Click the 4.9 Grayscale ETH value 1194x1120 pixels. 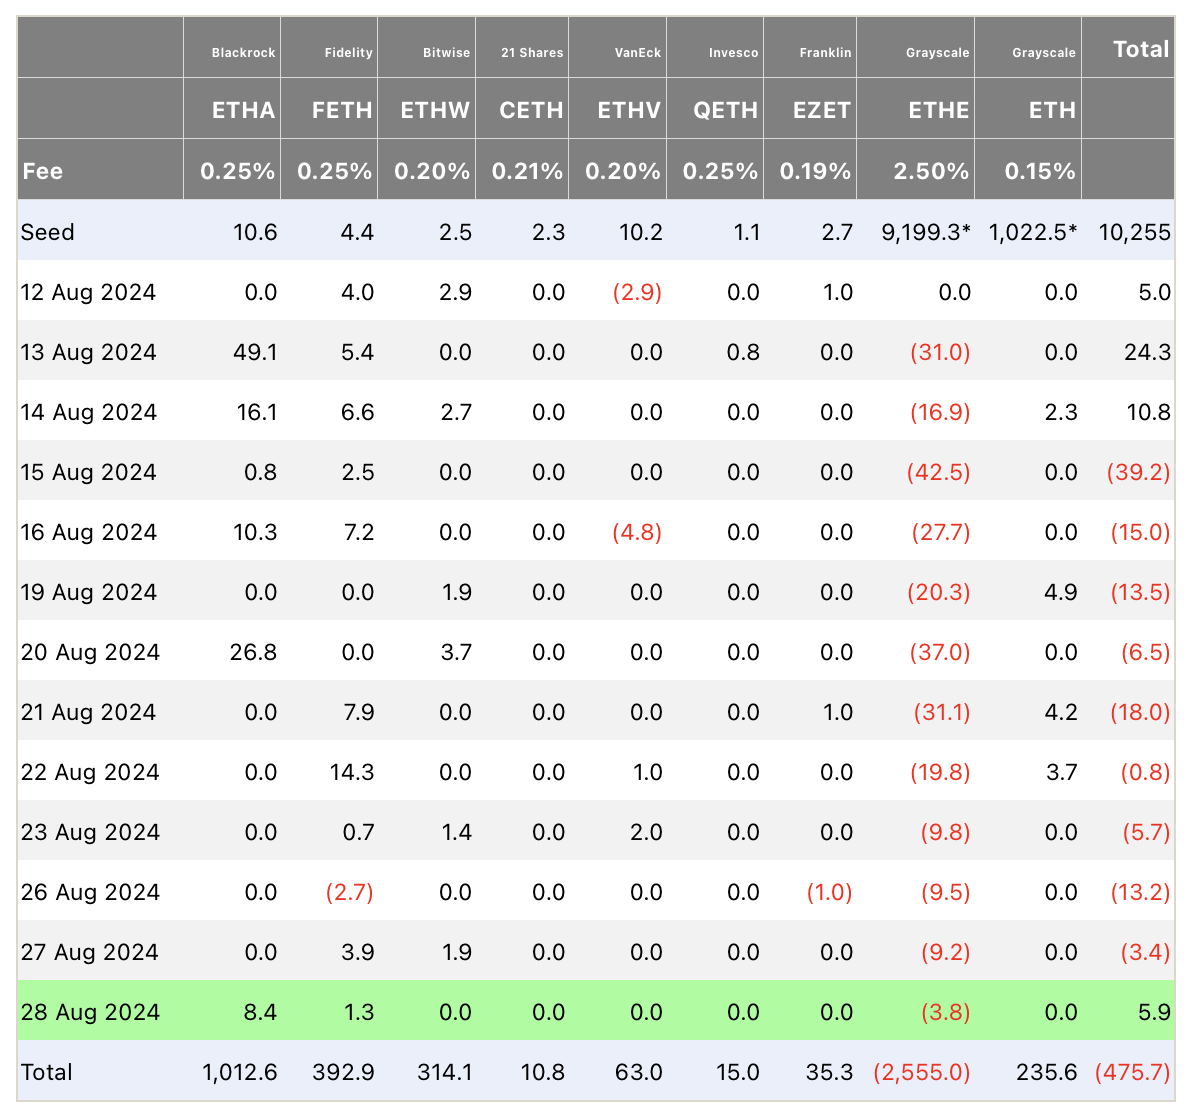pyautogui.click(x=1061, y=592)
